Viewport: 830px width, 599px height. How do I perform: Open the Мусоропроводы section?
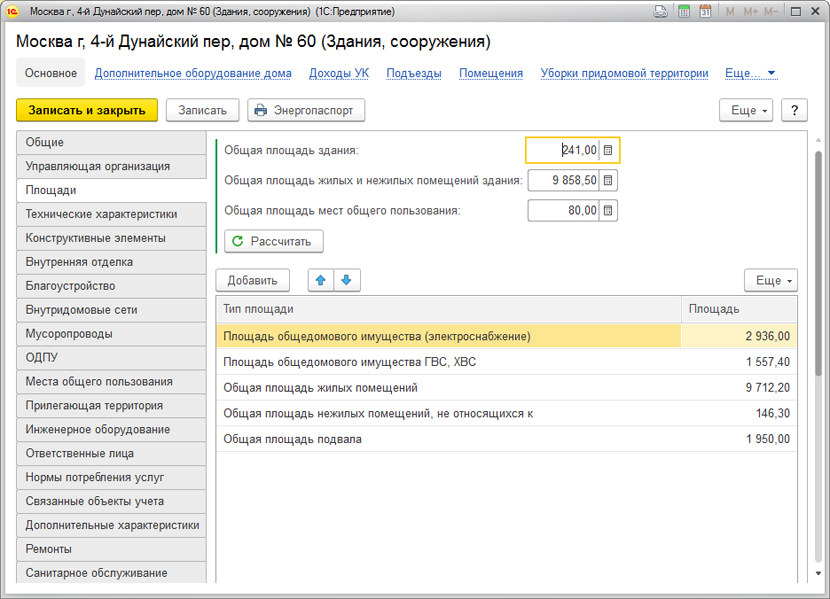coord(69,334)
